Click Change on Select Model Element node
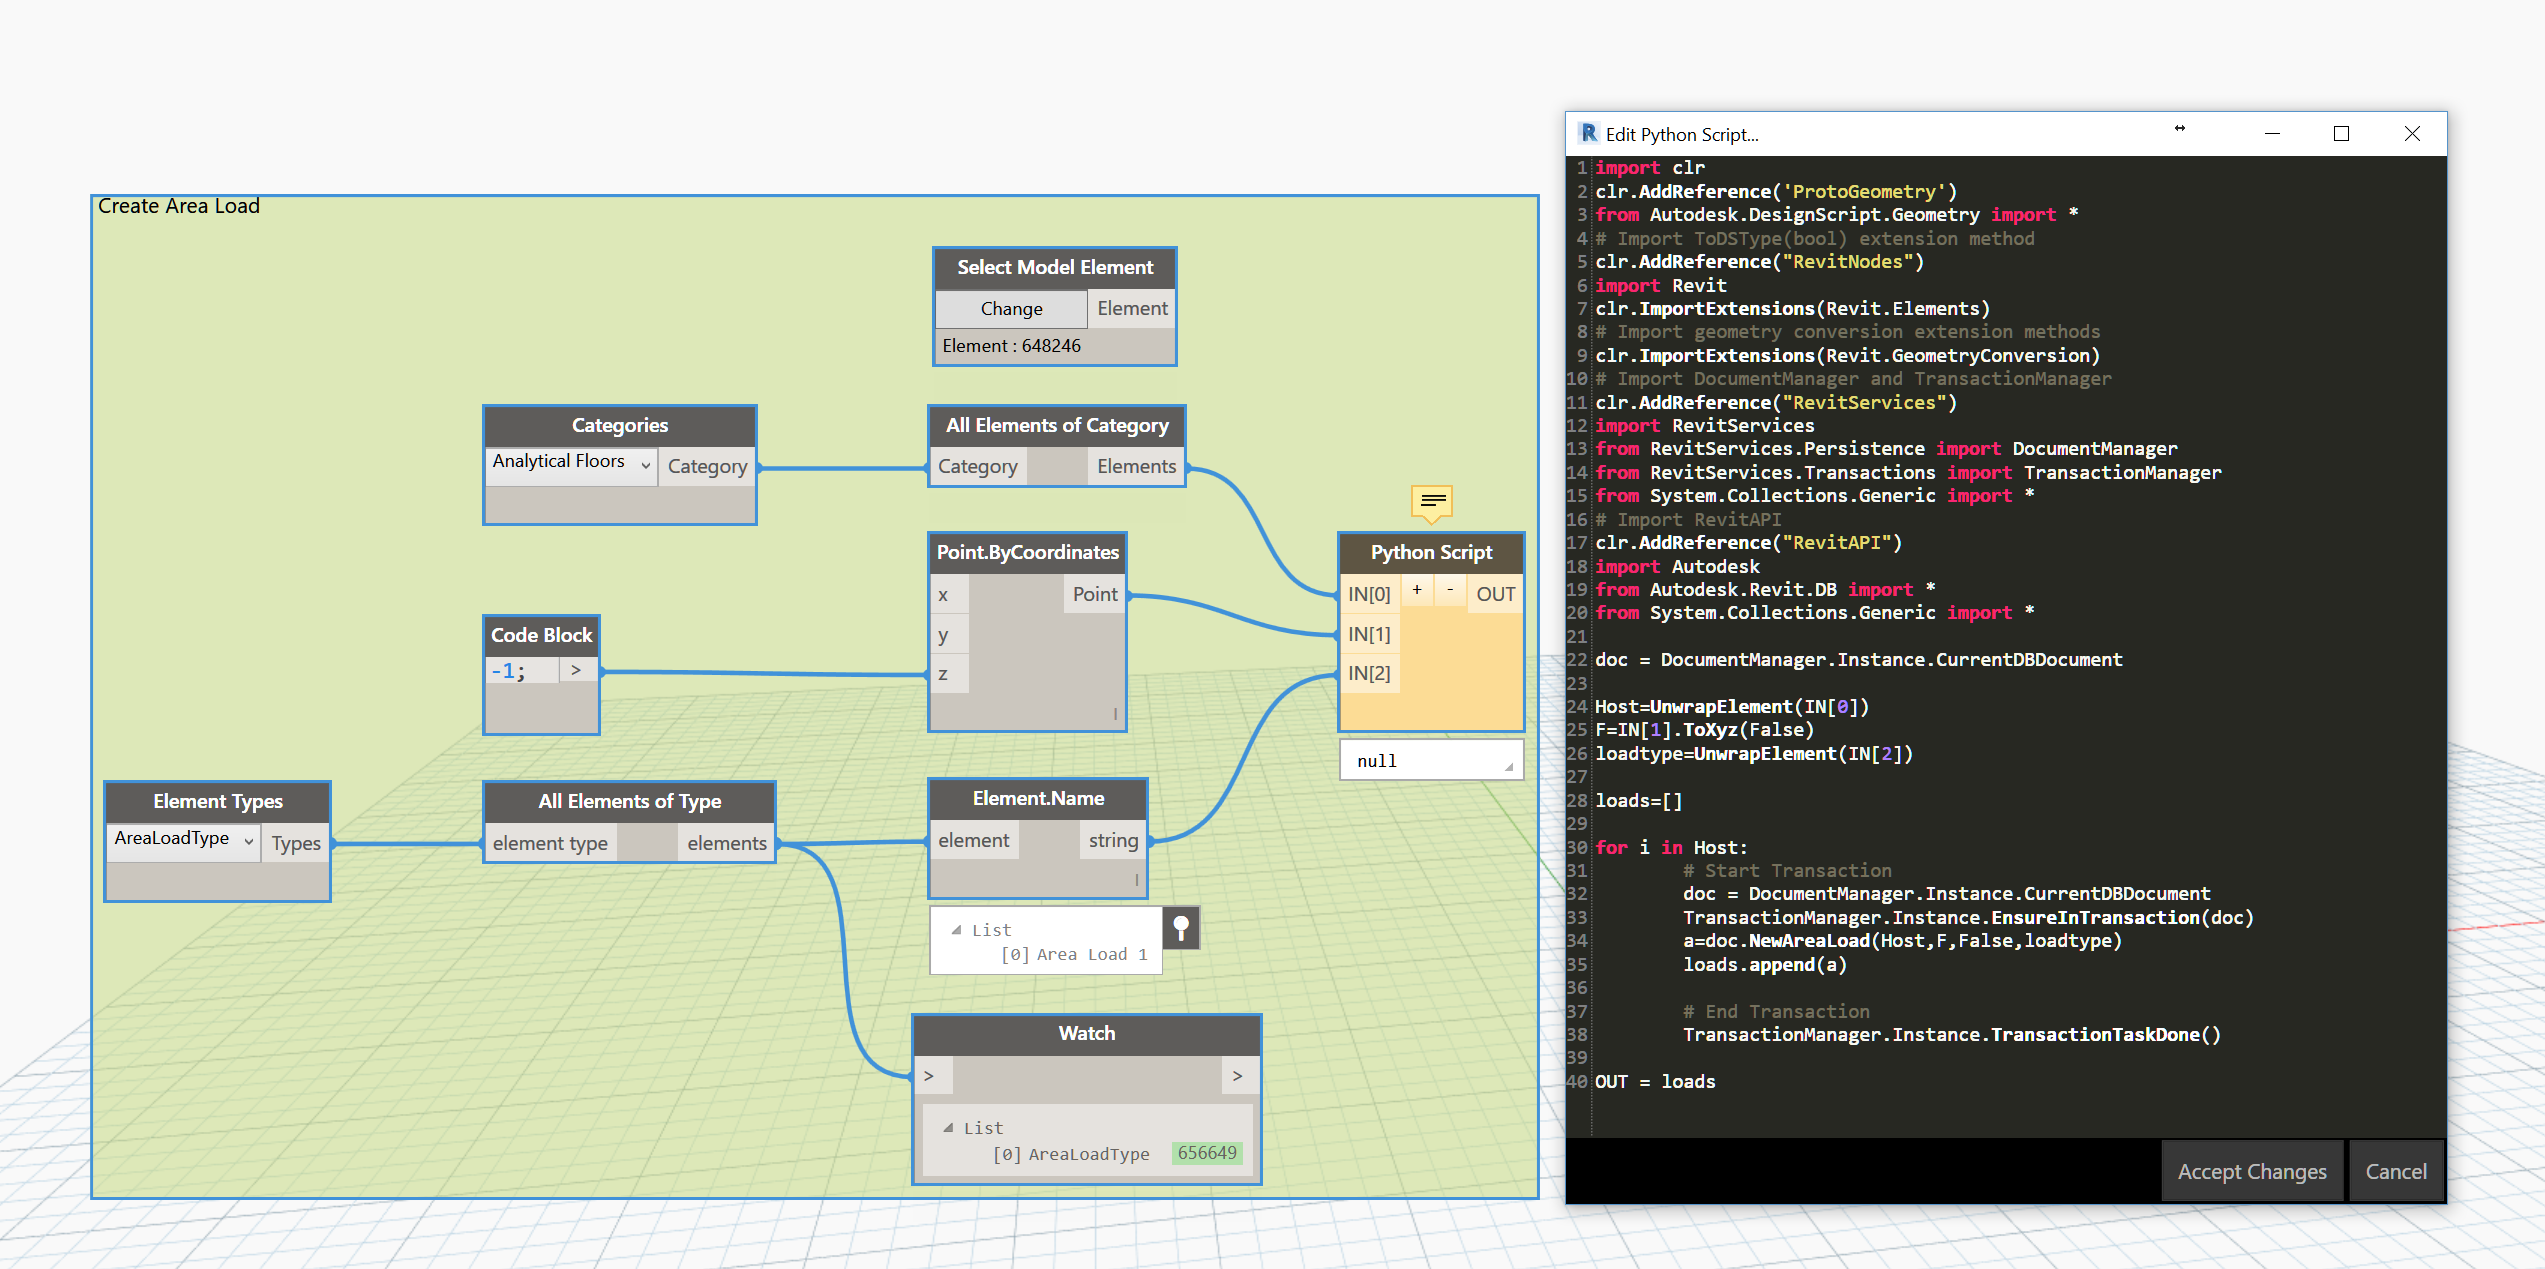2545x1269 pixels. [1011, 309]
